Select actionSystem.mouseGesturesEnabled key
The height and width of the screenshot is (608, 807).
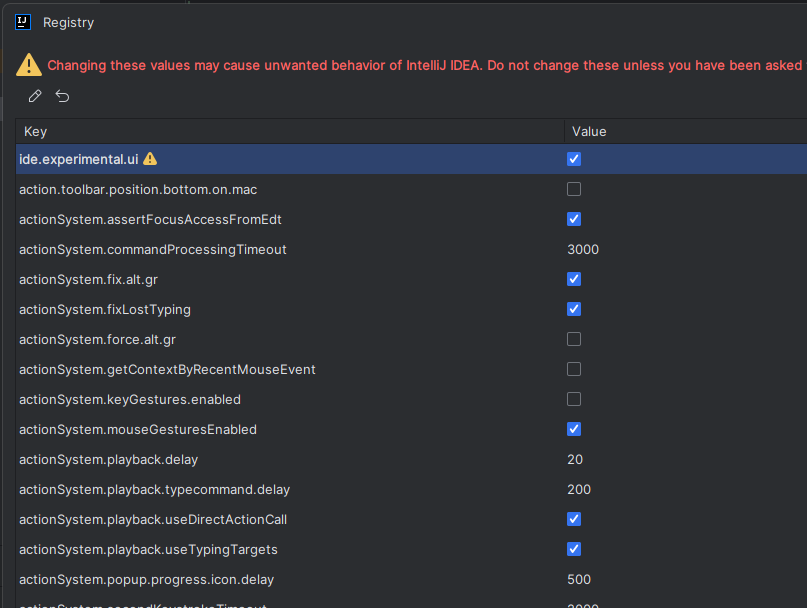click(x=138, y=429)
